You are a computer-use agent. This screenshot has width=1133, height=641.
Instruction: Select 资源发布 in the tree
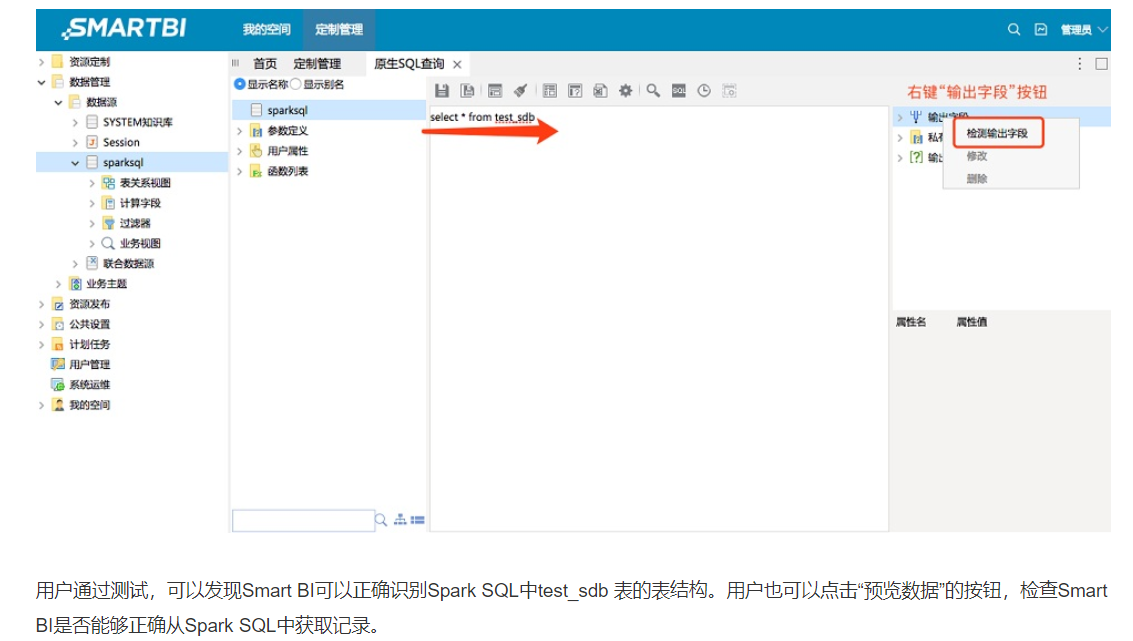point(90,305)
